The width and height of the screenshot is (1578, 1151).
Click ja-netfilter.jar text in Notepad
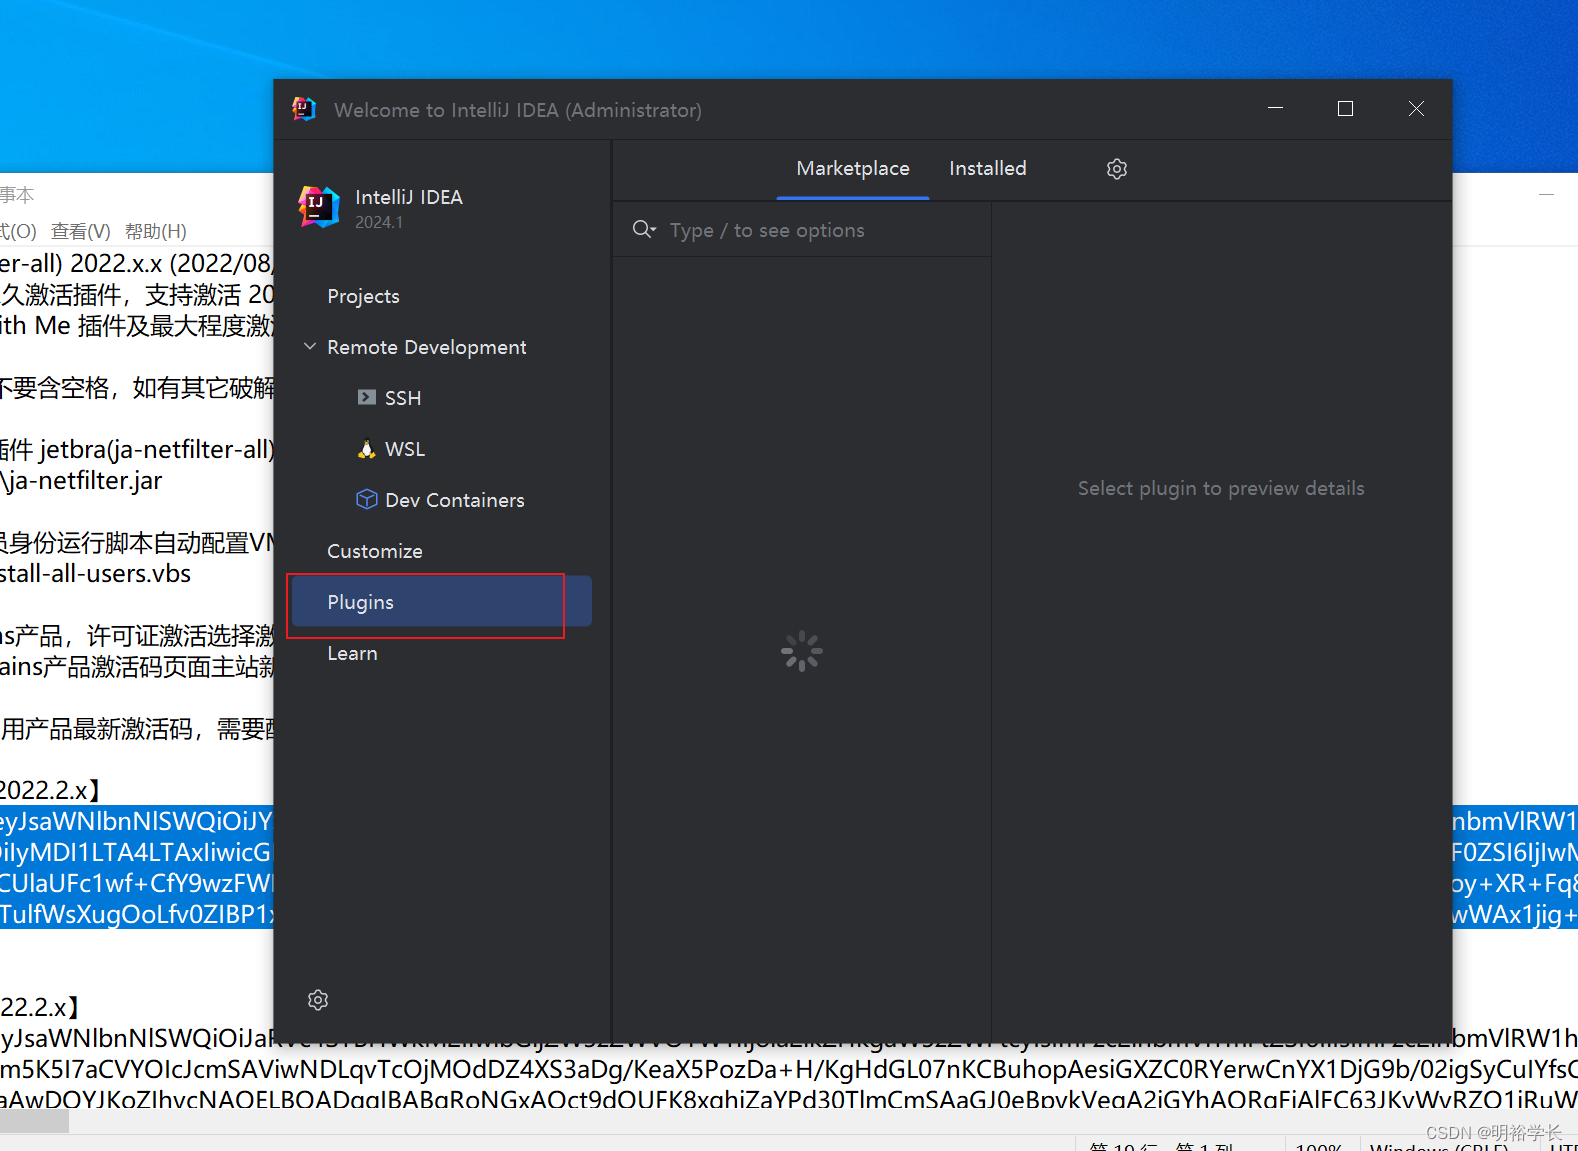click(84, 481)
